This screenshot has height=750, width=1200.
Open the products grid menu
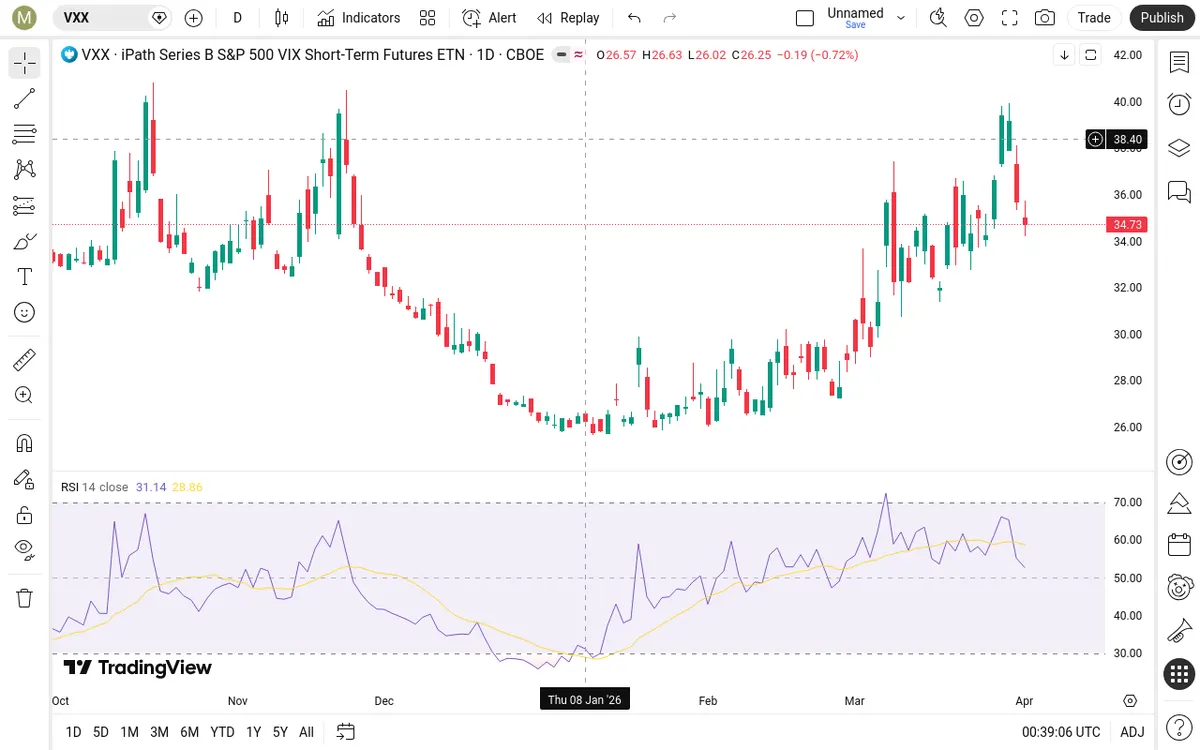pyautogui.click(x=1179, y=674)
